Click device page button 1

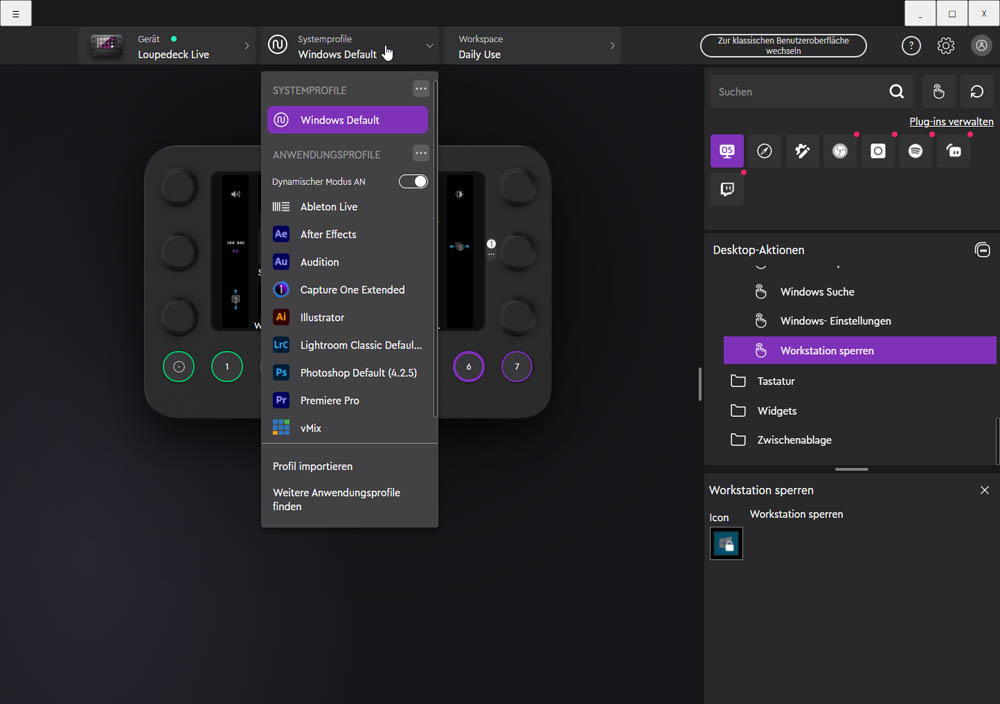tap(227, 367)
